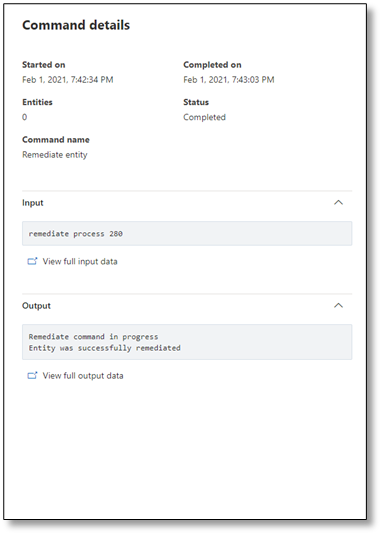Click the open-in-new-window icon beside View full input data

tap(32, 261)
